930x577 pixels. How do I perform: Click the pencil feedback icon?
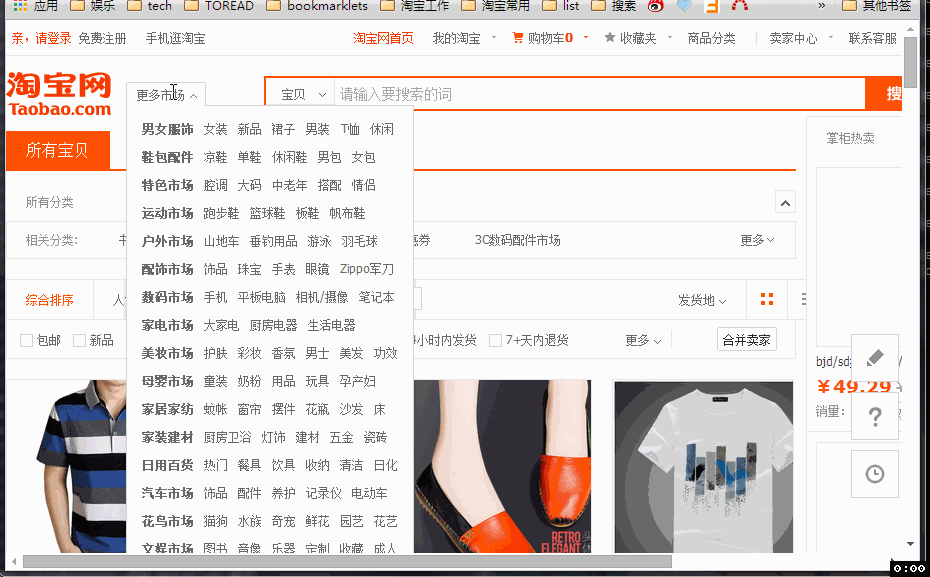pyautogui.click(x=874, y=358)
